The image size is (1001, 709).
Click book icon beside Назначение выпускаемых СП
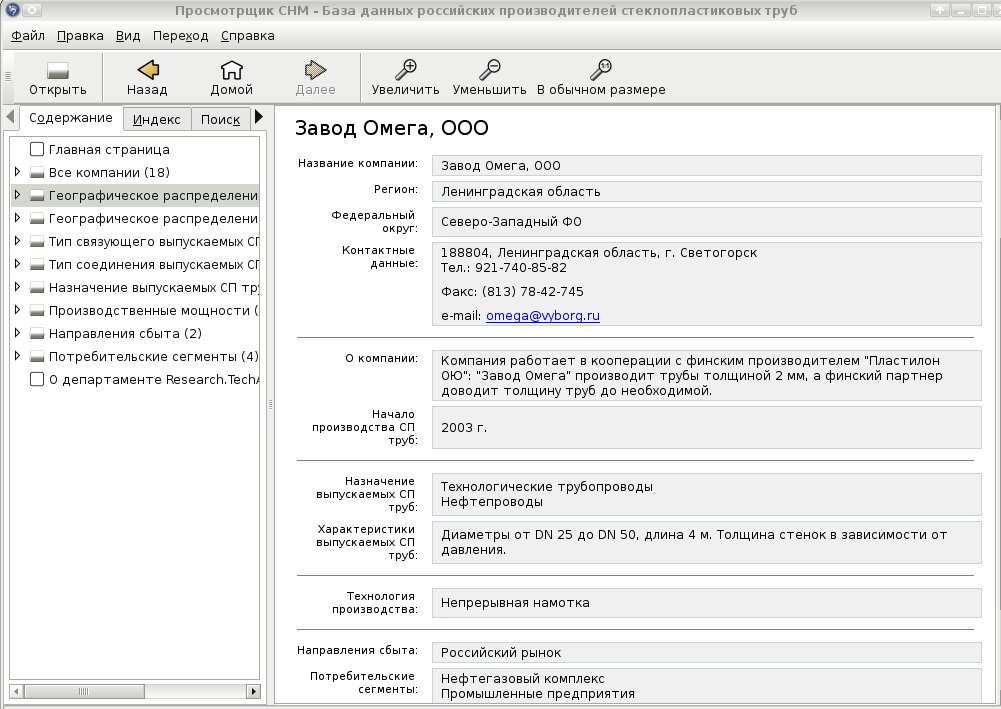point(37,288)
